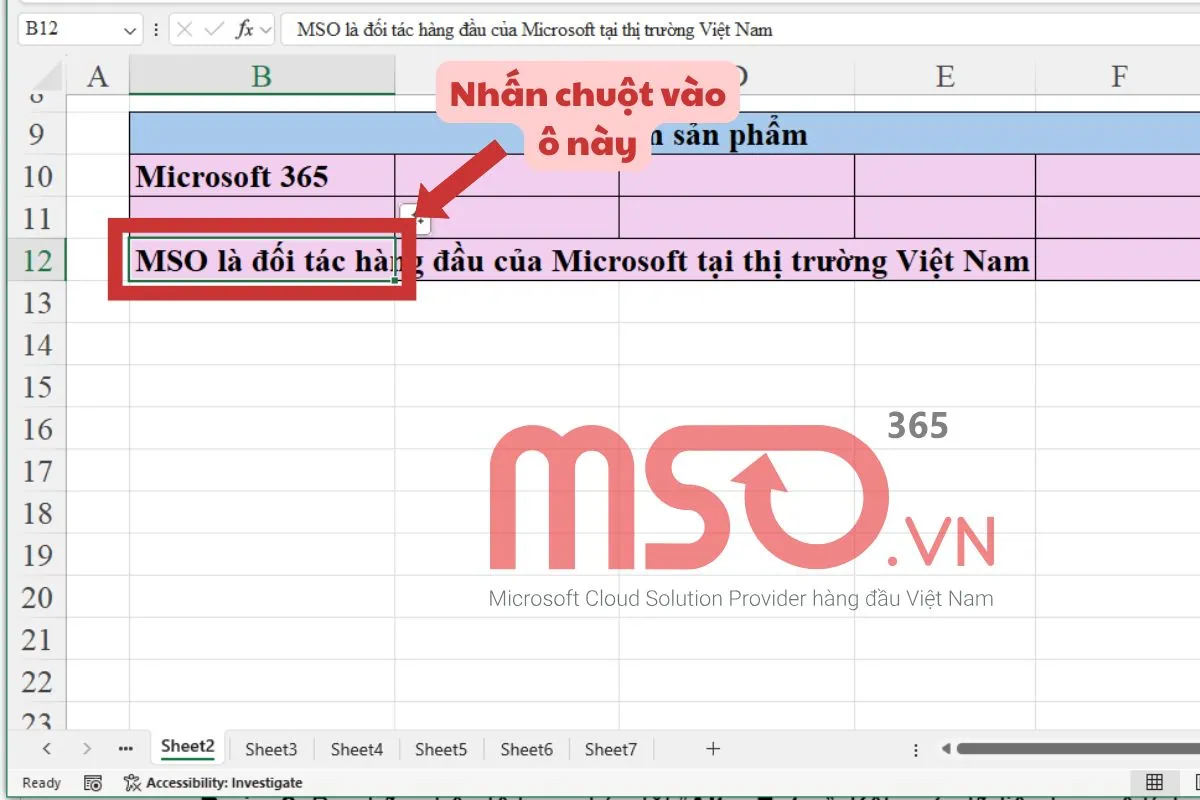Select column E header
This screenshot has height=800, width=1200.
[x=945, y=76]
